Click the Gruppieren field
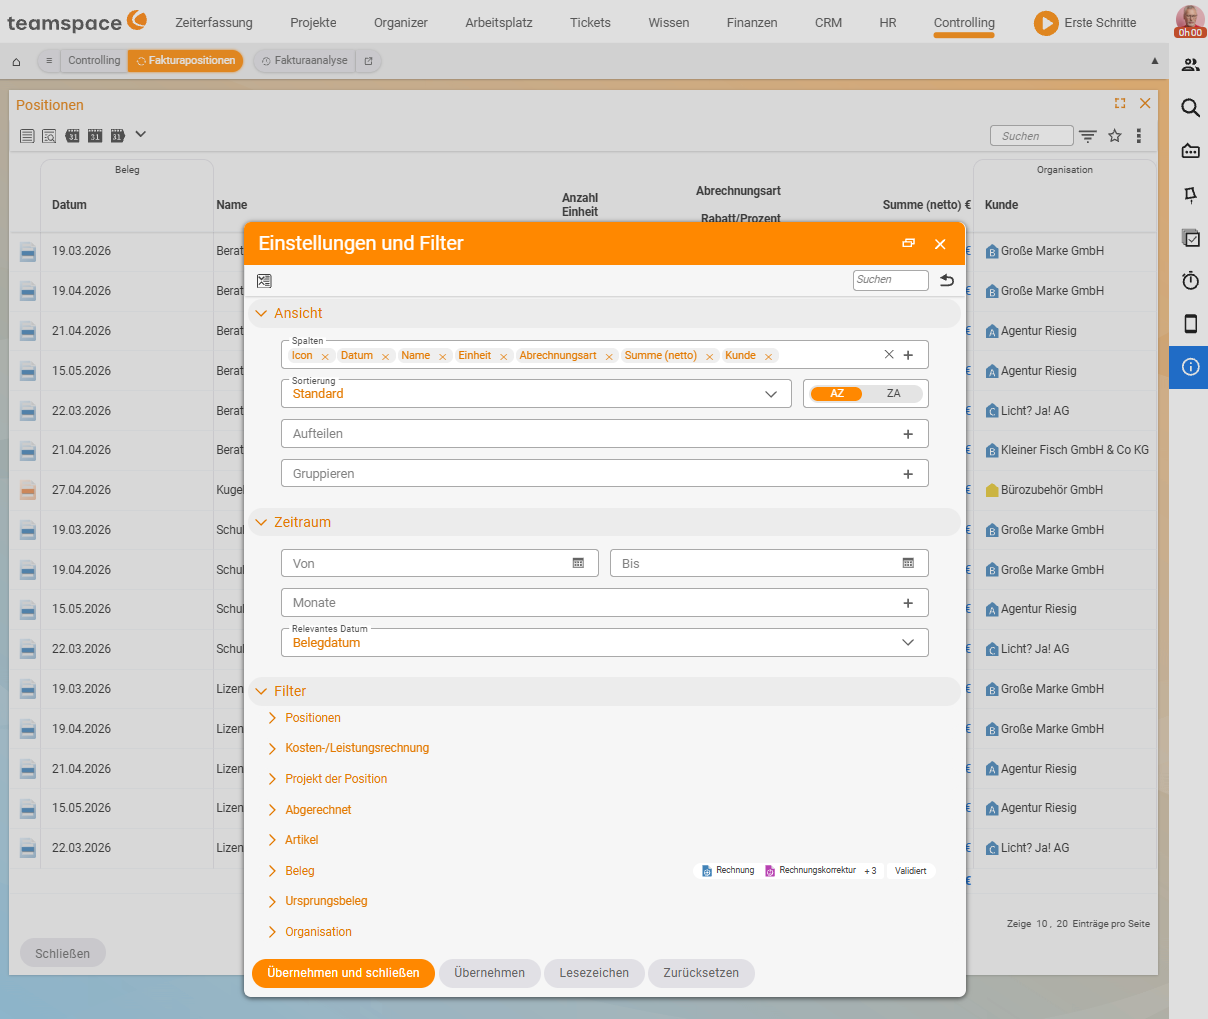This screenshot has height=1019, width=1208. tap(604, 473)
